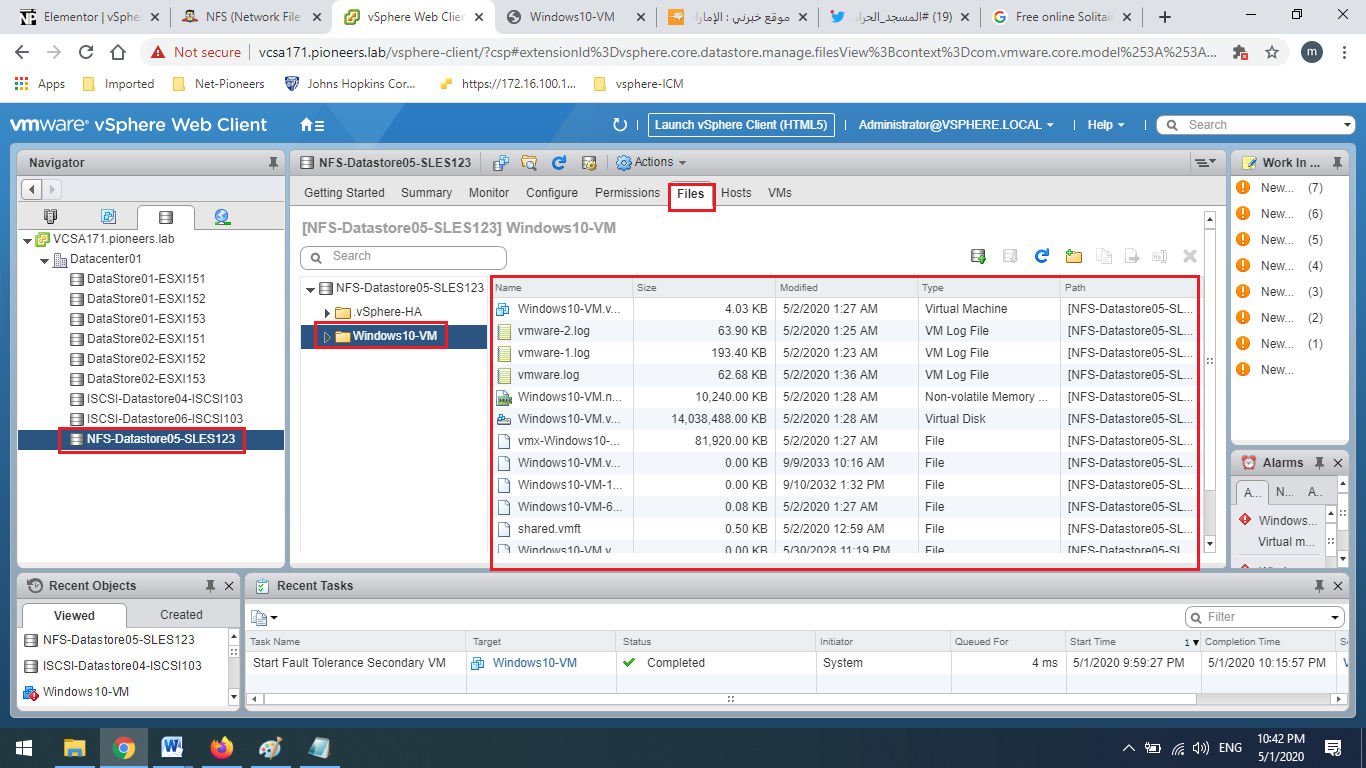
Task: Click the upload file to datastore icon
Action: 979,257
